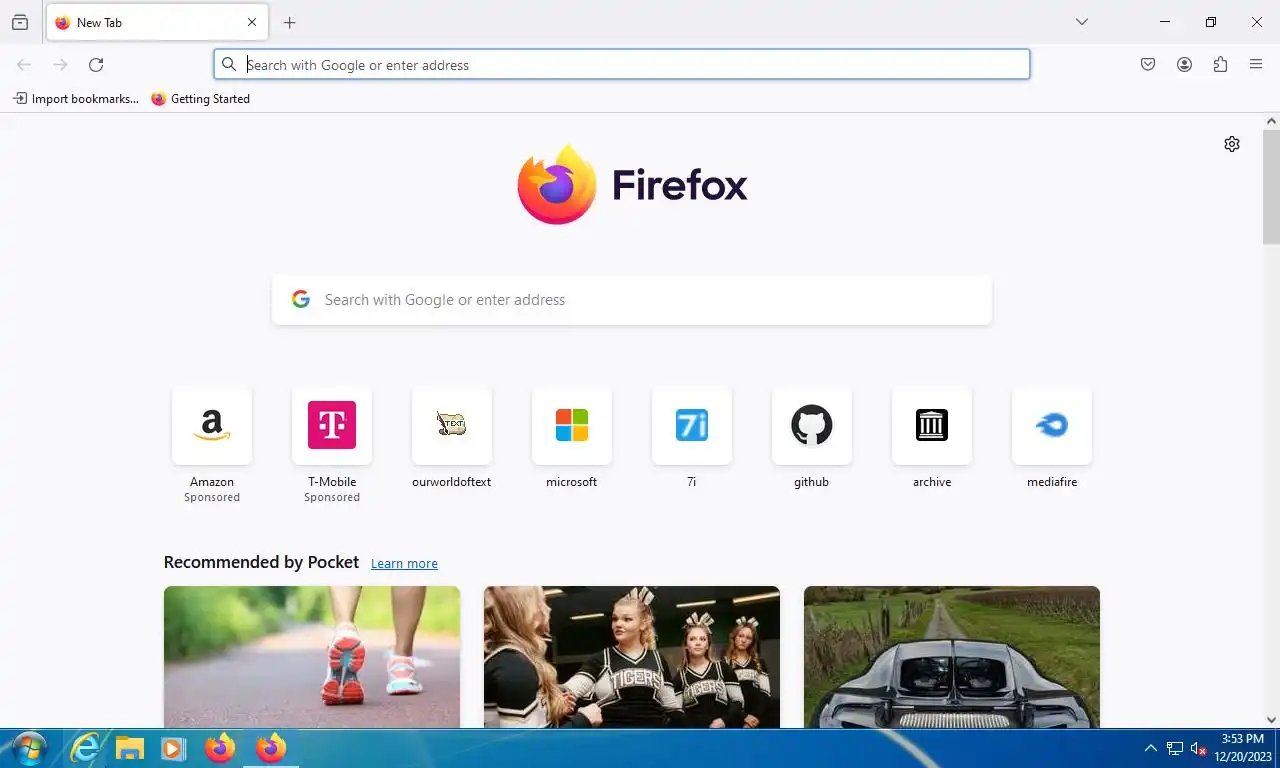
Task: Click the Recommended by Pocket heading
Action: click(x=261, y=562)
